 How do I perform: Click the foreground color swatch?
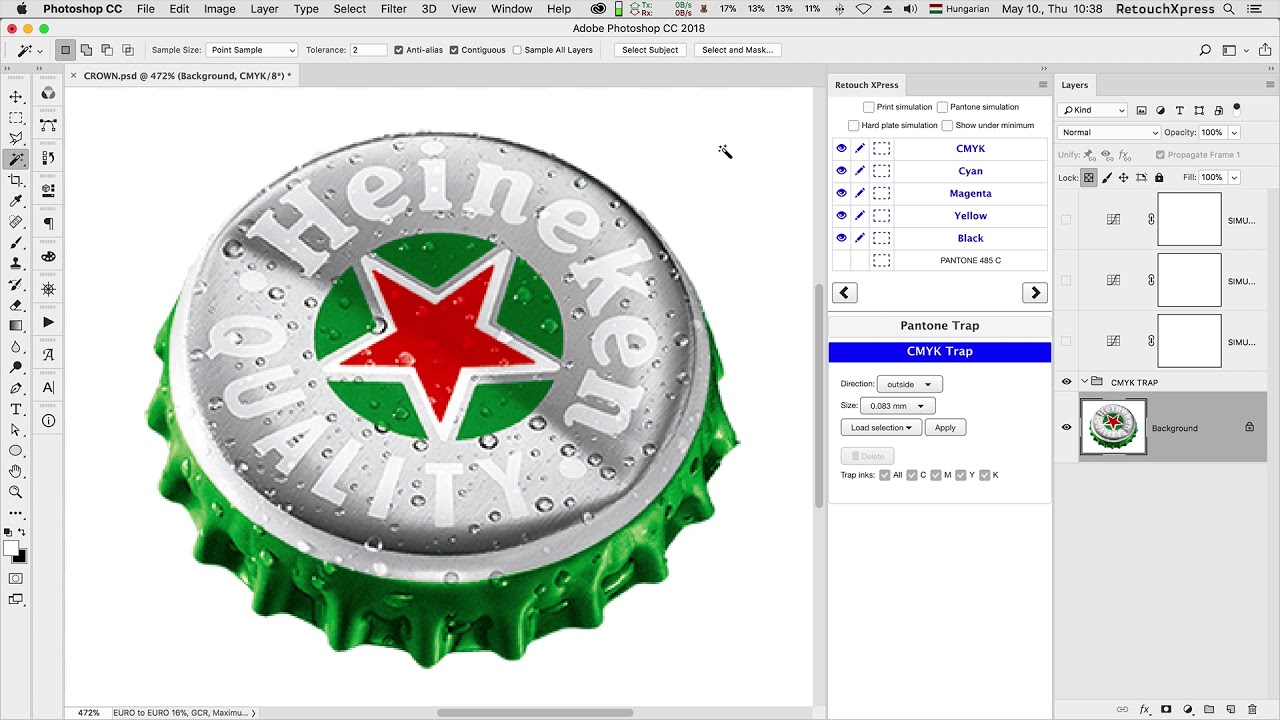(x=11, y=549)
